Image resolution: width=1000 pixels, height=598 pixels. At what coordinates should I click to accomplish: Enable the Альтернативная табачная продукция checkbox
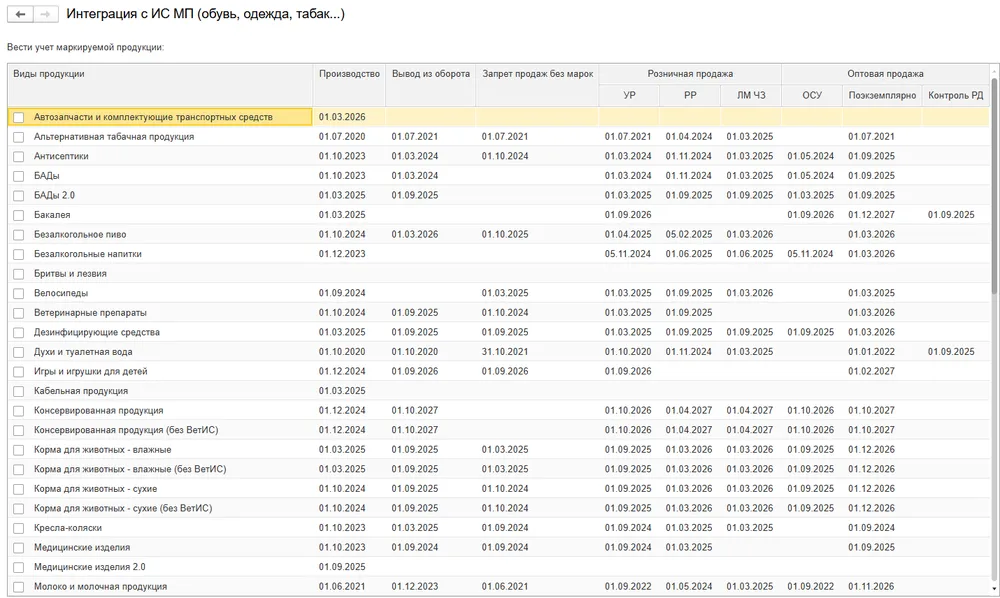[18, 137]
